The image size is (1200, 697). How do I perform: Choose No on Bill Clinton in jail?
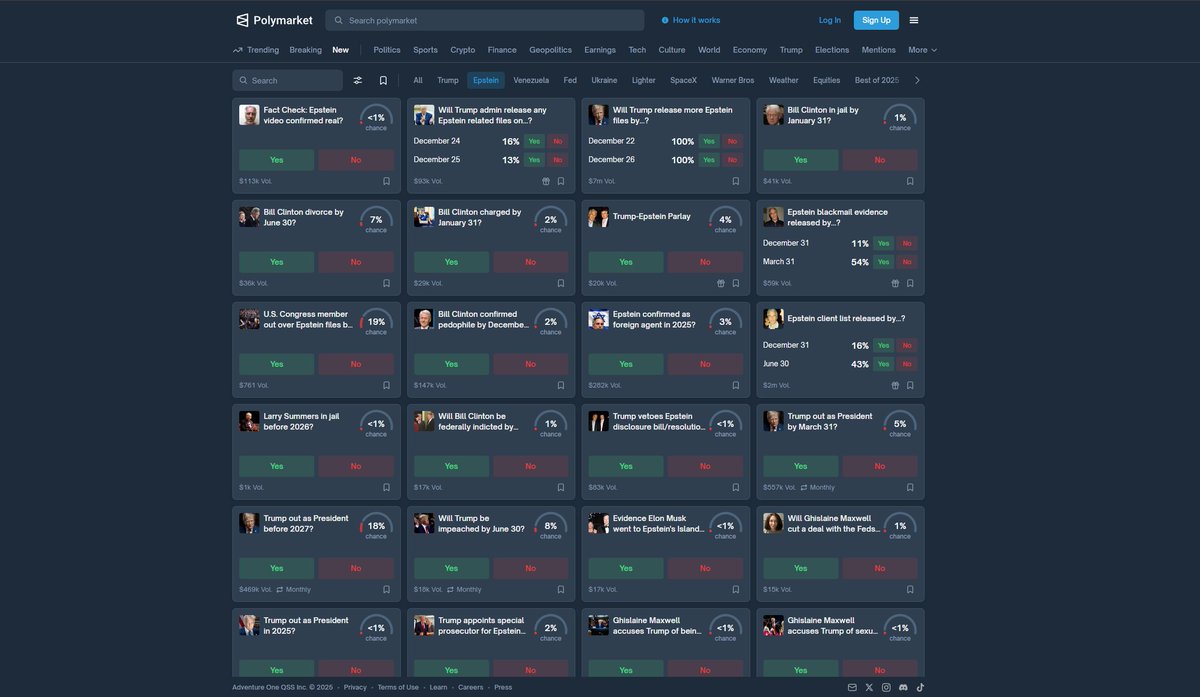[x=880, y=160]
